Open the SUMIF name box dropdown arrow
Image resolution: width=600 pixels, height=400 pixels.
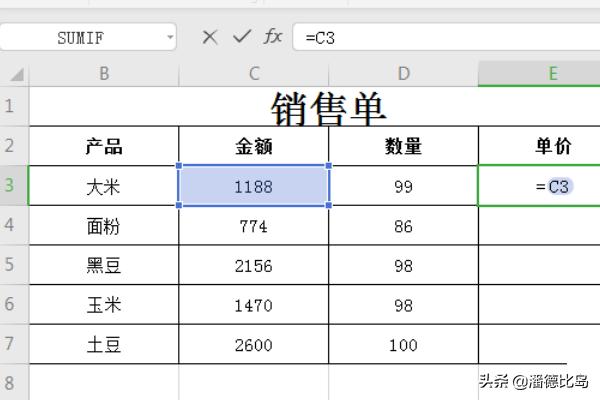point(170,37)
